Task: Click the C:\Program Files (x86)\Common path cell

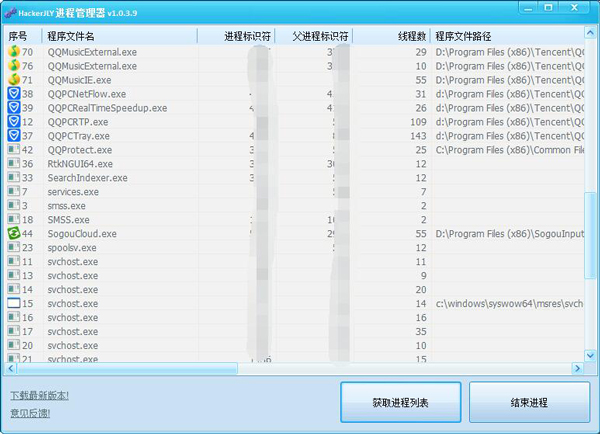Action: point(509,150)
